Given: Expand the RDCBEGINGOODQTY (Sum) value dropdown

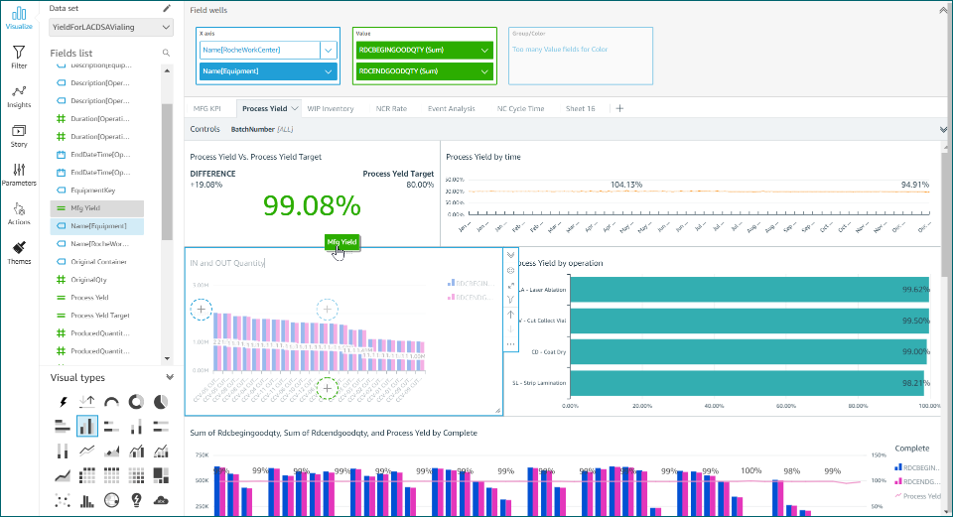Looking at the screenshot, I should coord(484,50).
